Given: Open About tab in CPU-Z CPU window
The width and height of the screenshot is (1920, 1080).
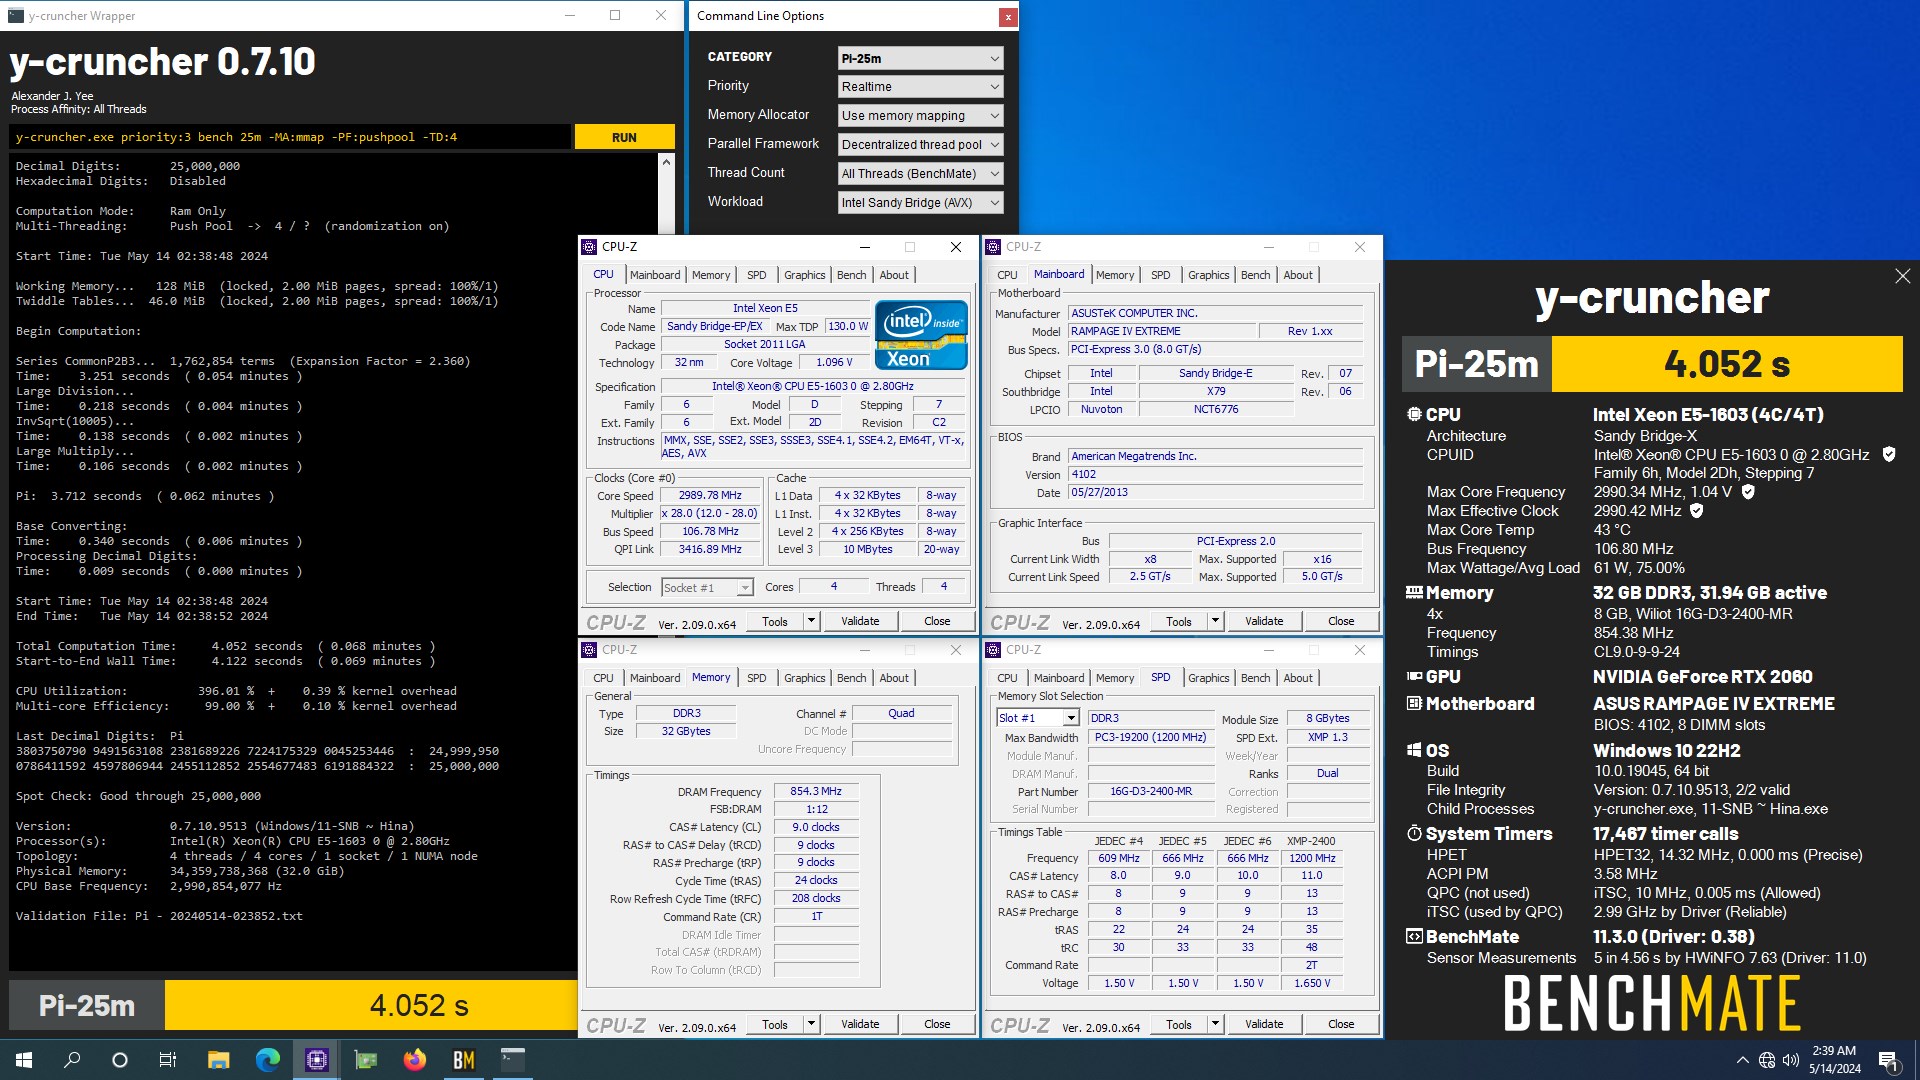Looking at the screenshot, I should [894, 275].
